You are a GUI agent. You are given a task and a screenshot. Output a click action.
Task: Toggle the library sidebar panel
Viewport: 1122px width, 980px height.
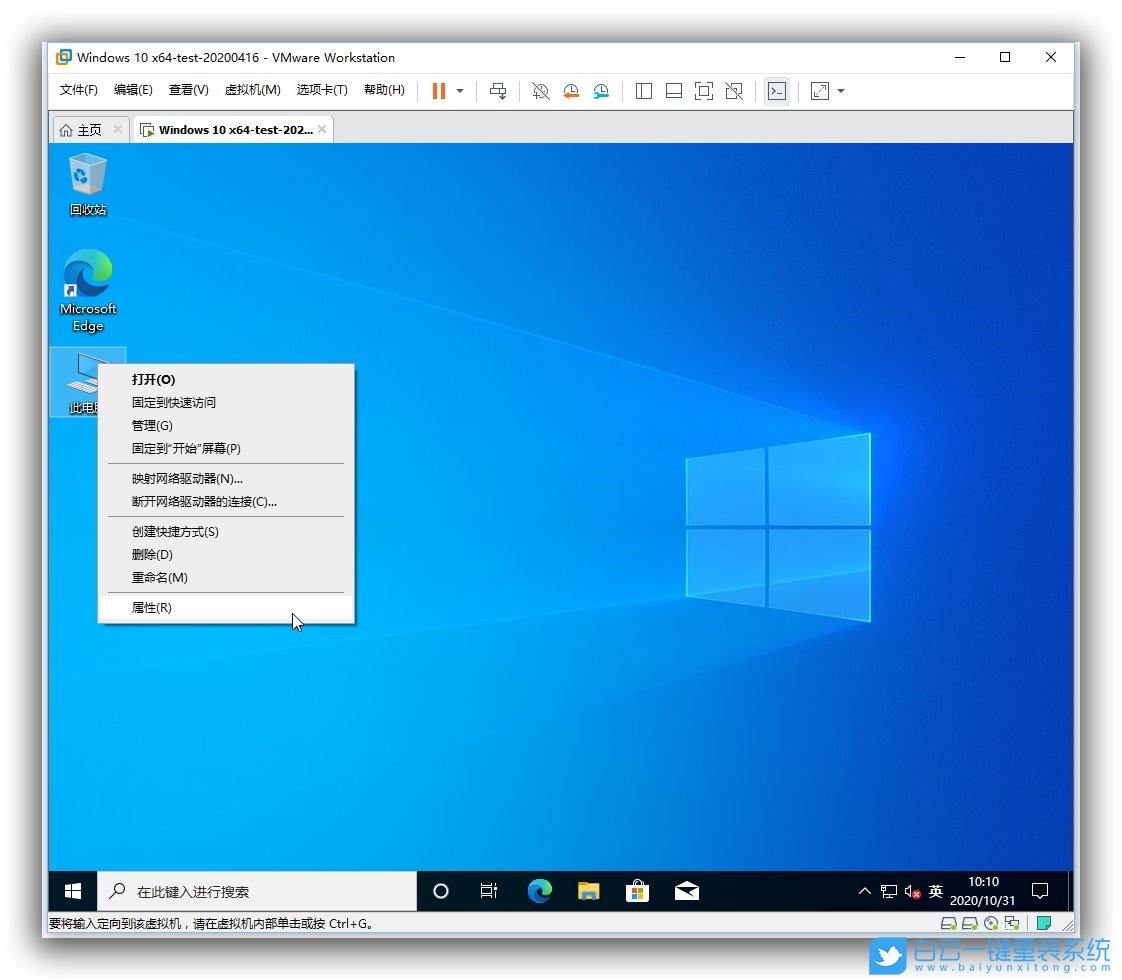[643, 91]
